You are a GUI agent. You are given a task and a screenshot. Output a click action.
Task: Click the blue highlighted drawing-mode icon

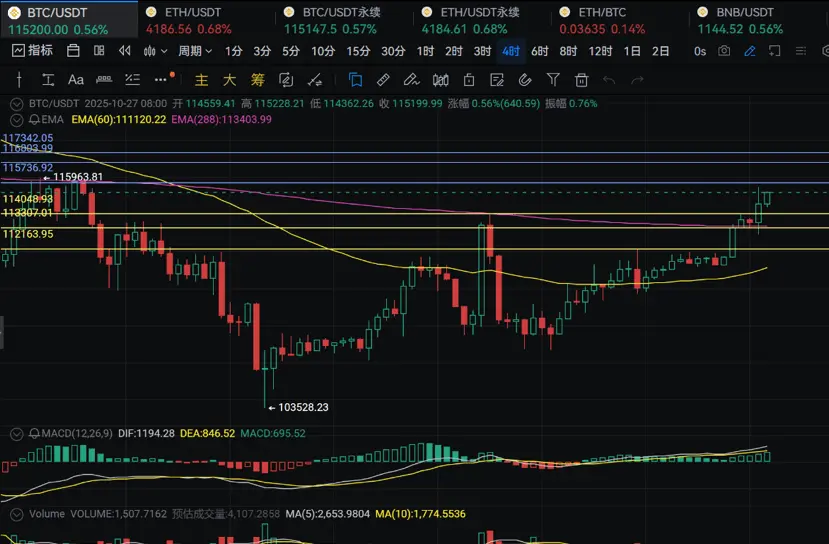click(x=355, y=80)
